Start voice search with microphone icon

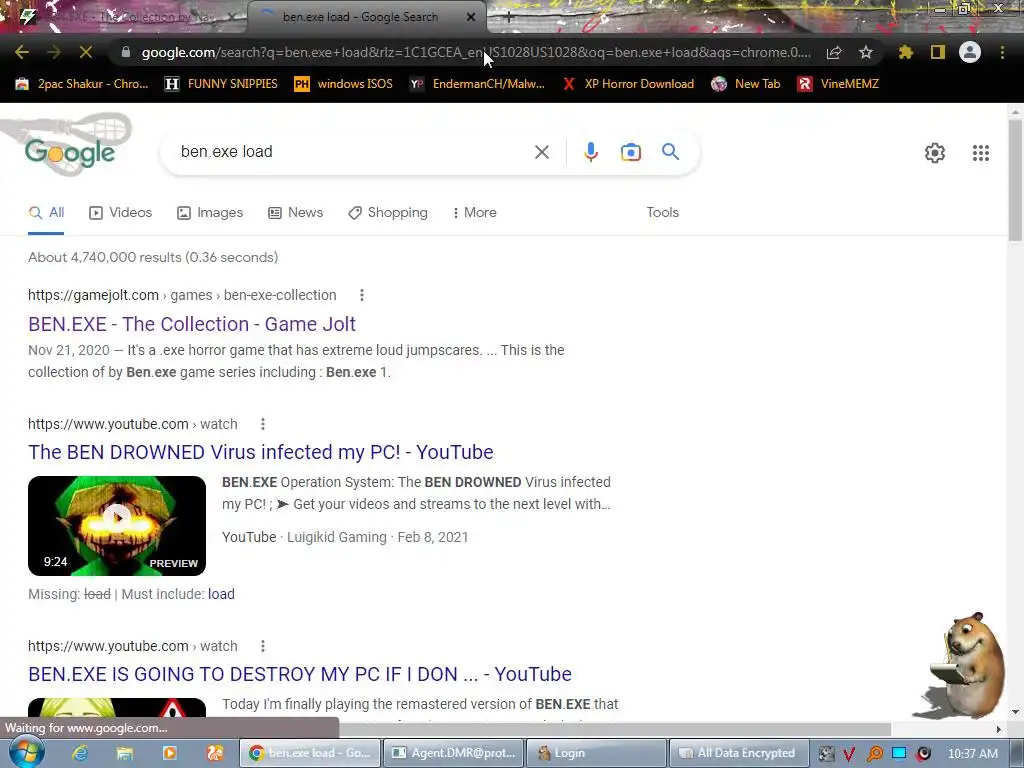click(x=590, y=152)
